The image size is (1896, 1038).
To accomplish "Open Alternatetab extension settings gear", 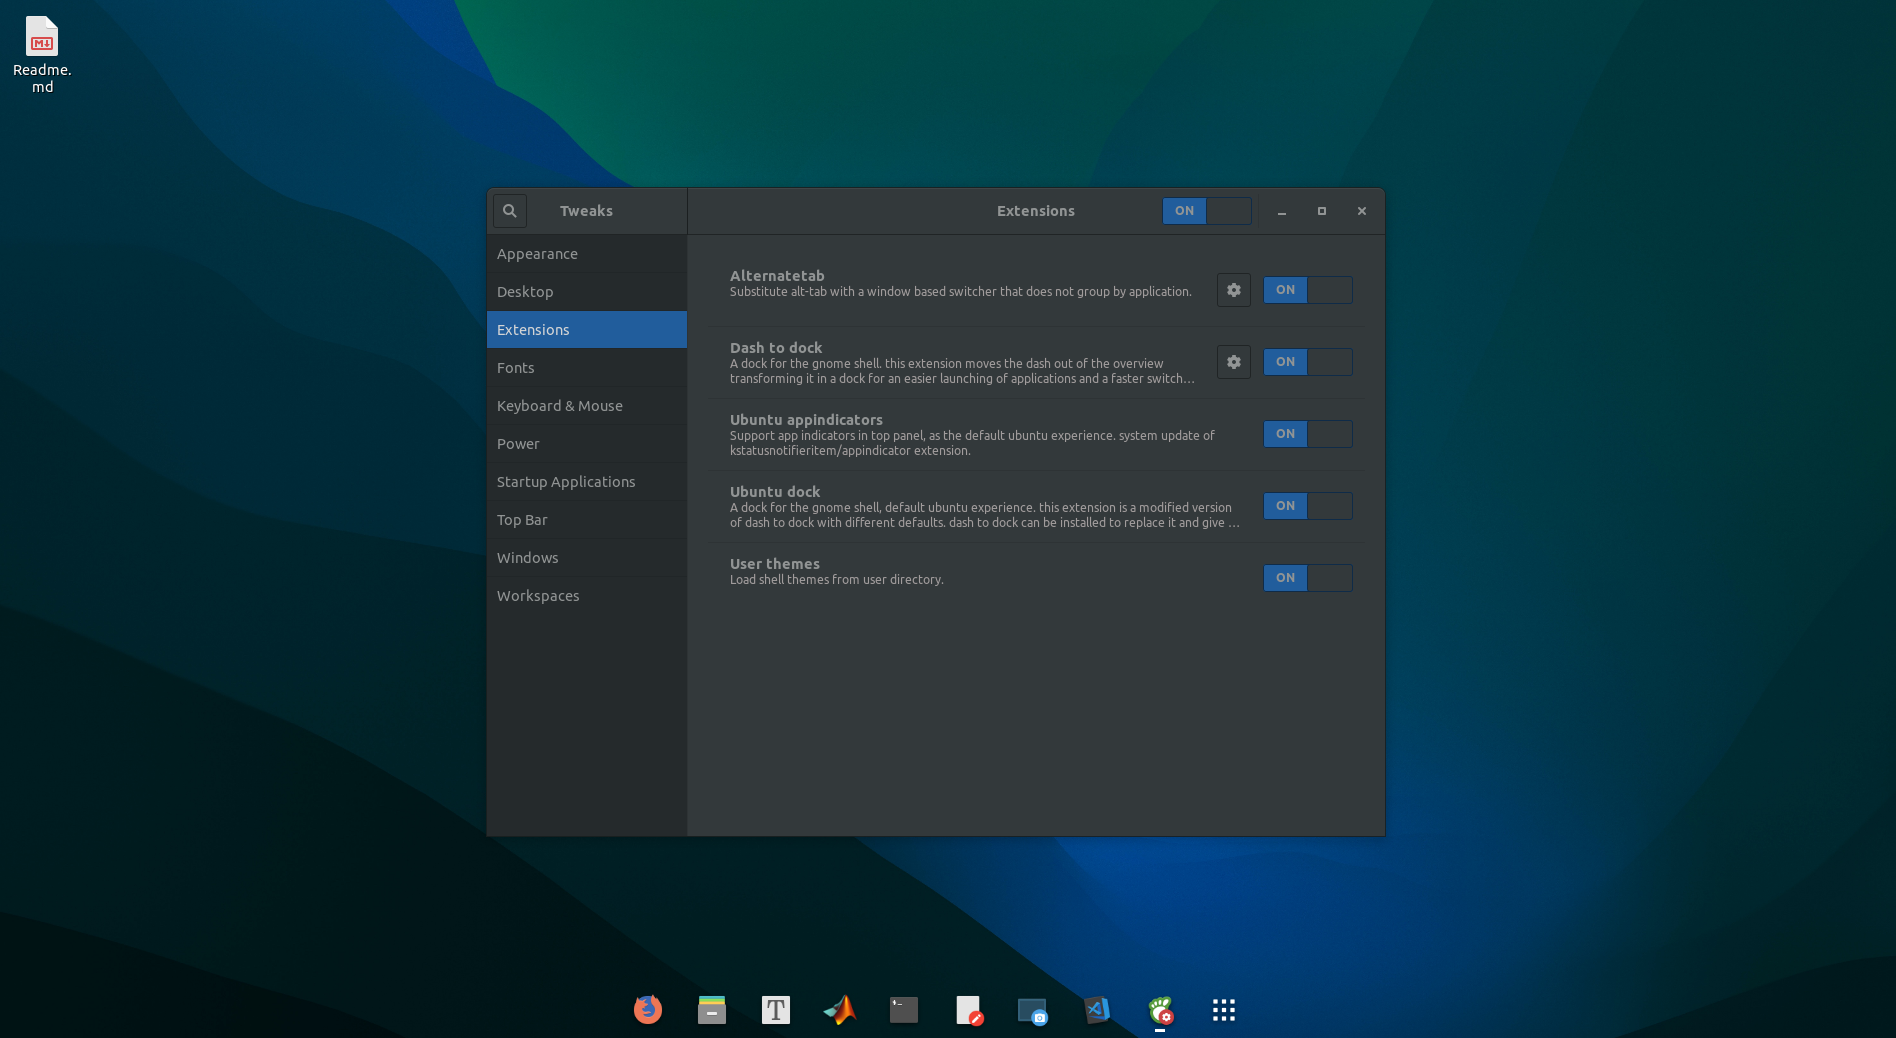I will [x=1234, y=290].
